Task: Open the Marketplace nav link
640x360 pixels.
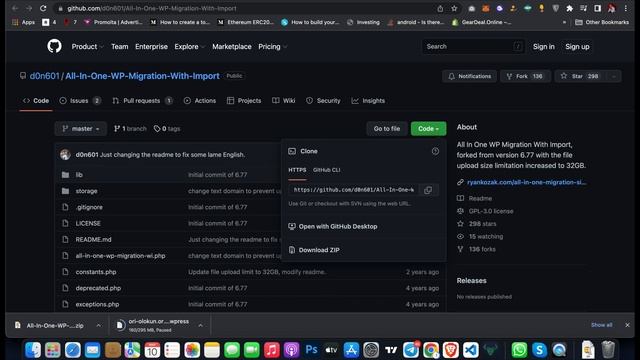Action: (232, 47)
